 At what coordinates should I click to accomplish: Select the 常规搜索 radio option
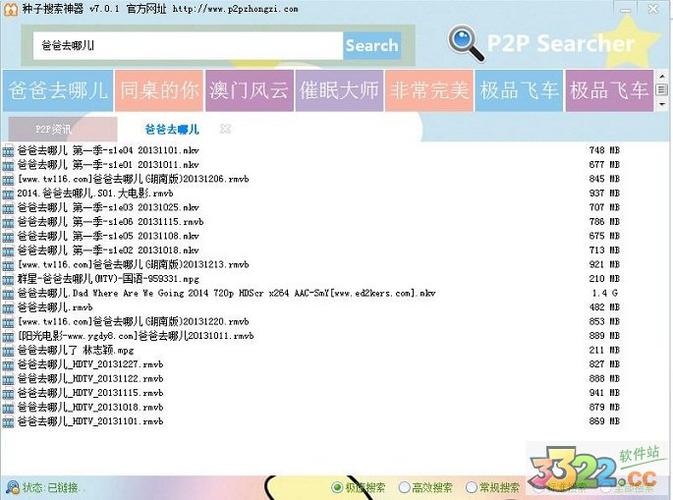pos(469,488)
